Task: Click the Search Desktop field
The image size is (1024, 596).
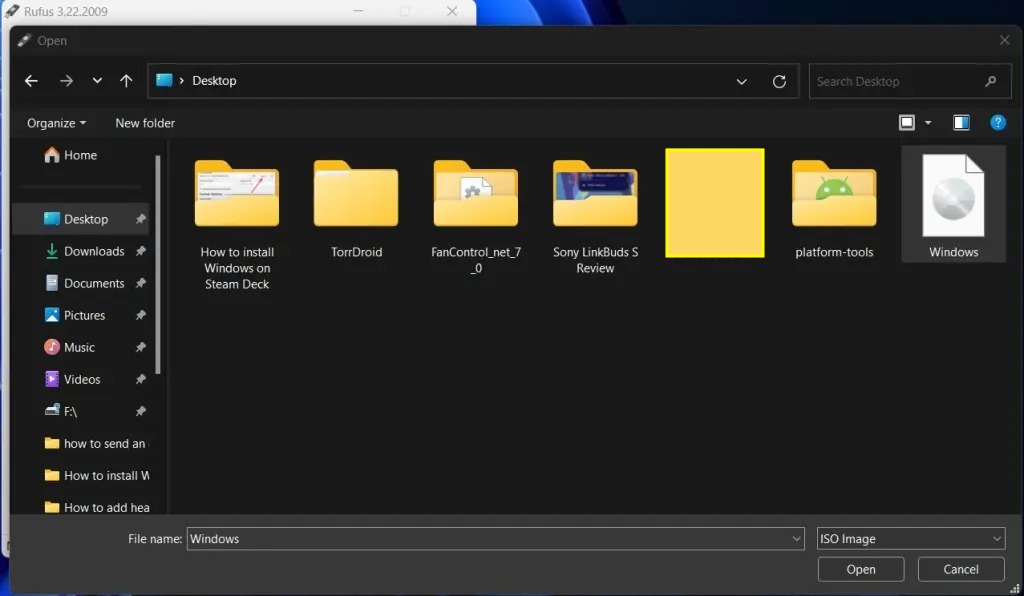Action: pos(909,82)
